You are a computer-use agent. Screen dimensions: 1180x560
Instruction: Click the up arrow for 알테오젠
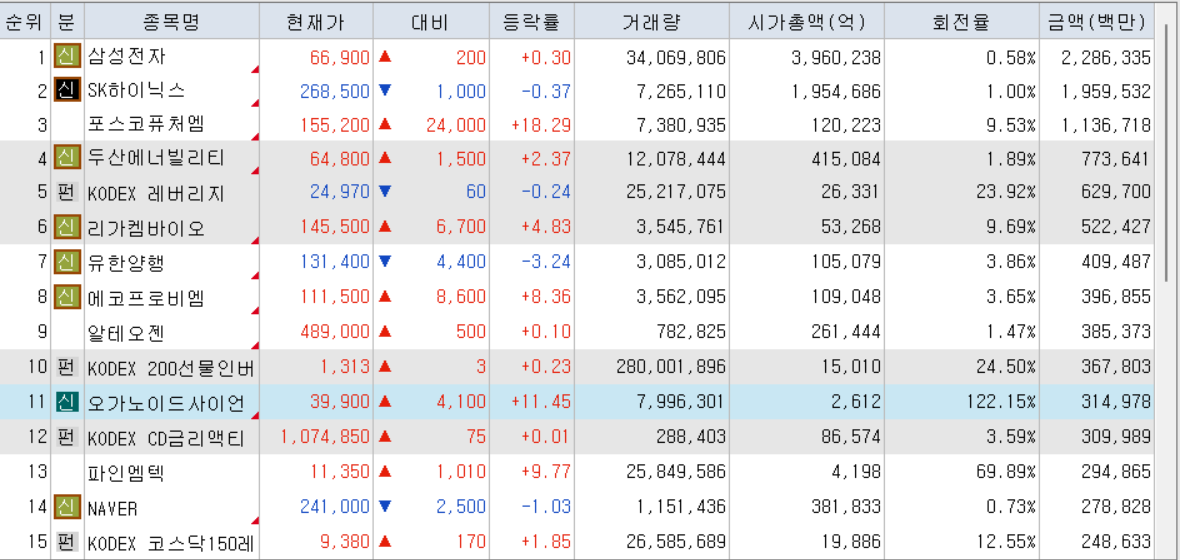pyautogui.click(x=385, y=331)
